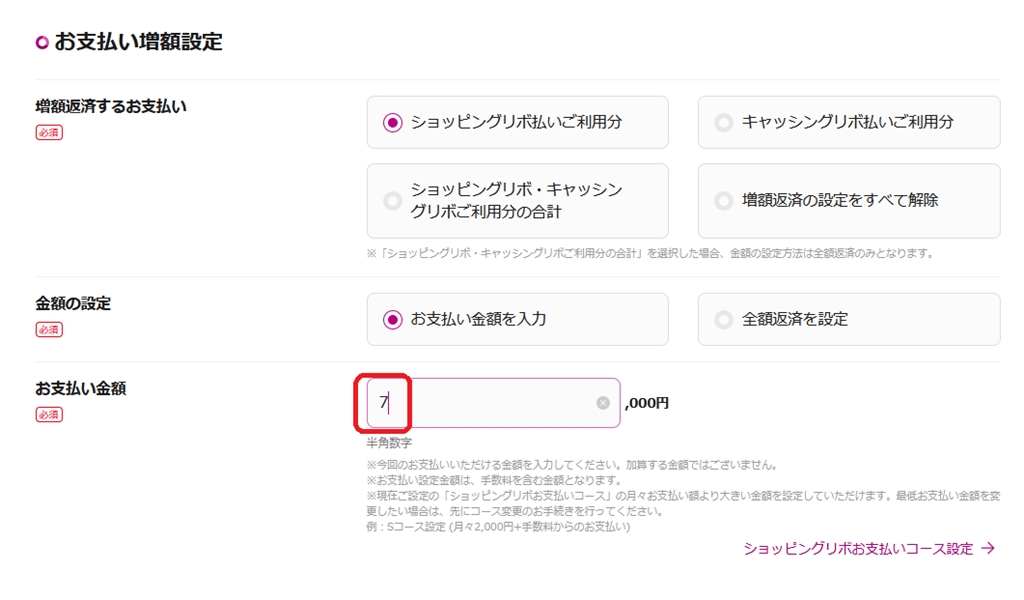This screenshot has width=1024, height=600.
Task: Click the 増額返済するお支払い field label
Action: pos(111,106)
